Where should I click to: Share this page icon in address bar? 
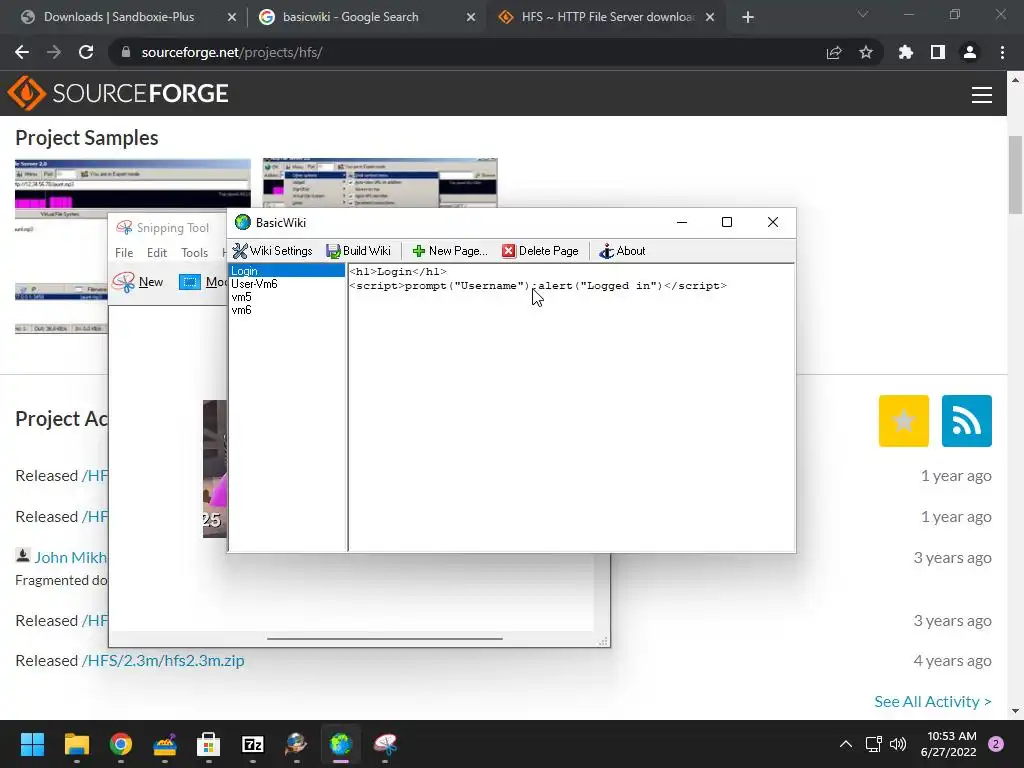click(834, 52)
